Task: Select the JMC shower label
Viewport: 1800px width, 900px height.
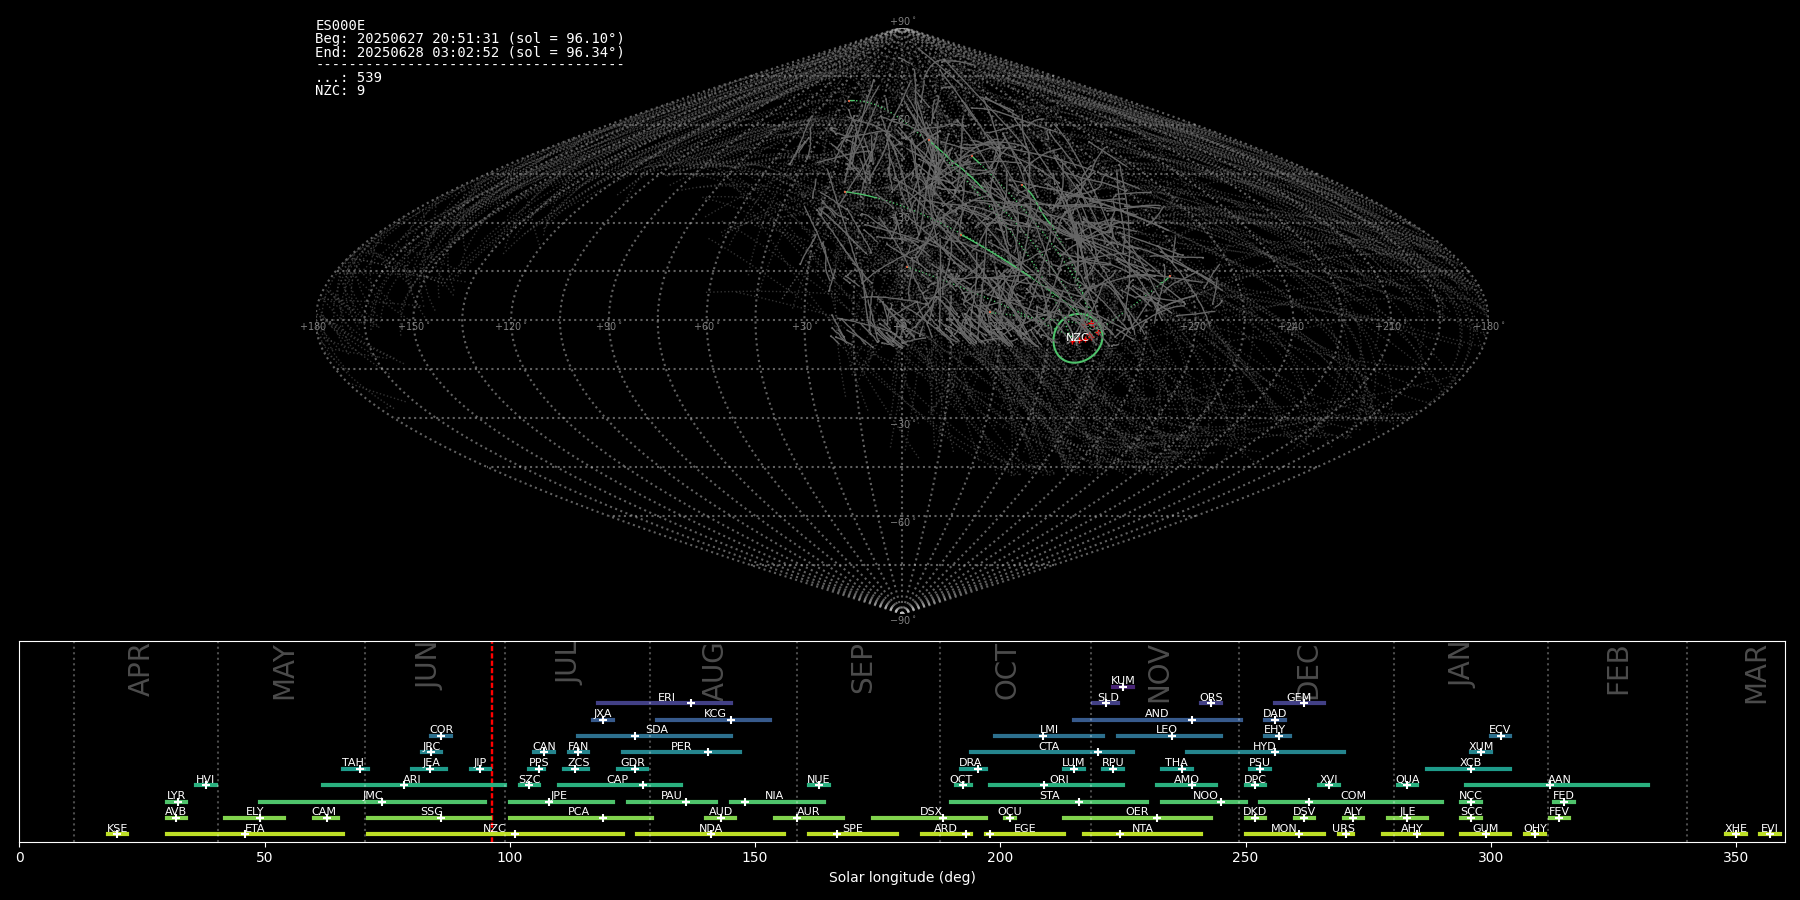Action: click(x=373, y=796)
